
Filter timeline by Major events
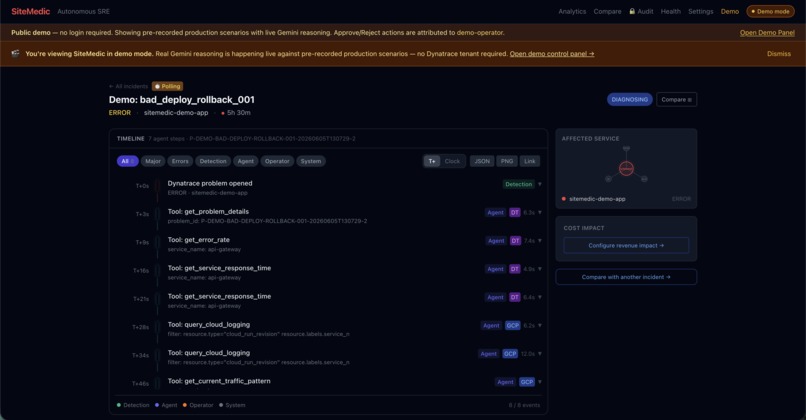[153, 161]
